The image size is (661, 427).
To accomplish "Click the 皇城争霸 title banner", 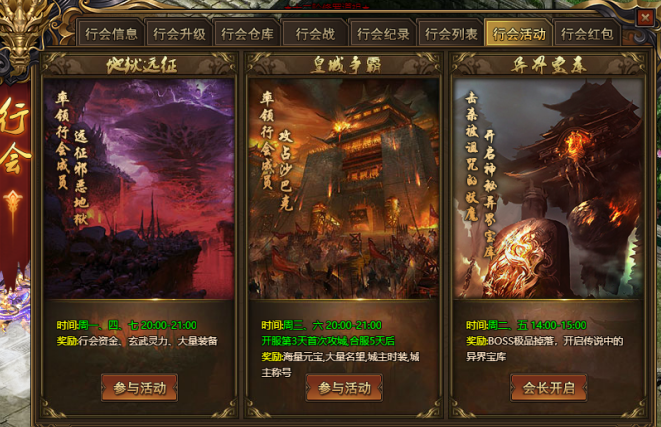I will pos(345,65).
